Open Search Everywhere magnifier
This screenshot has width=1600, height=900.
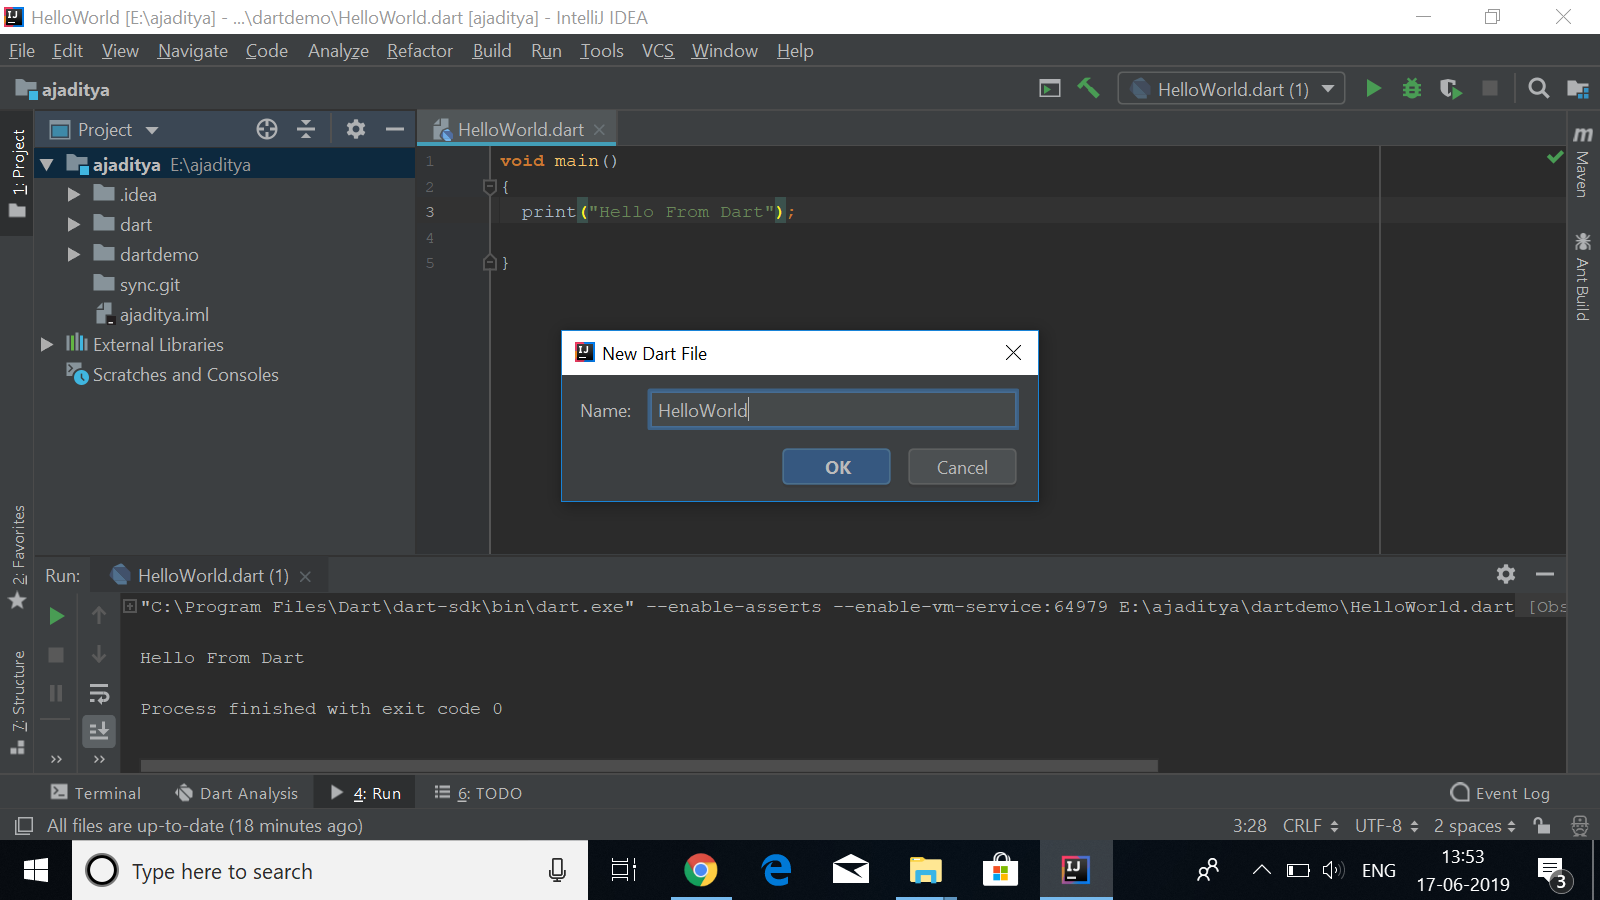pyautogui.click(x=1538, y=88)
